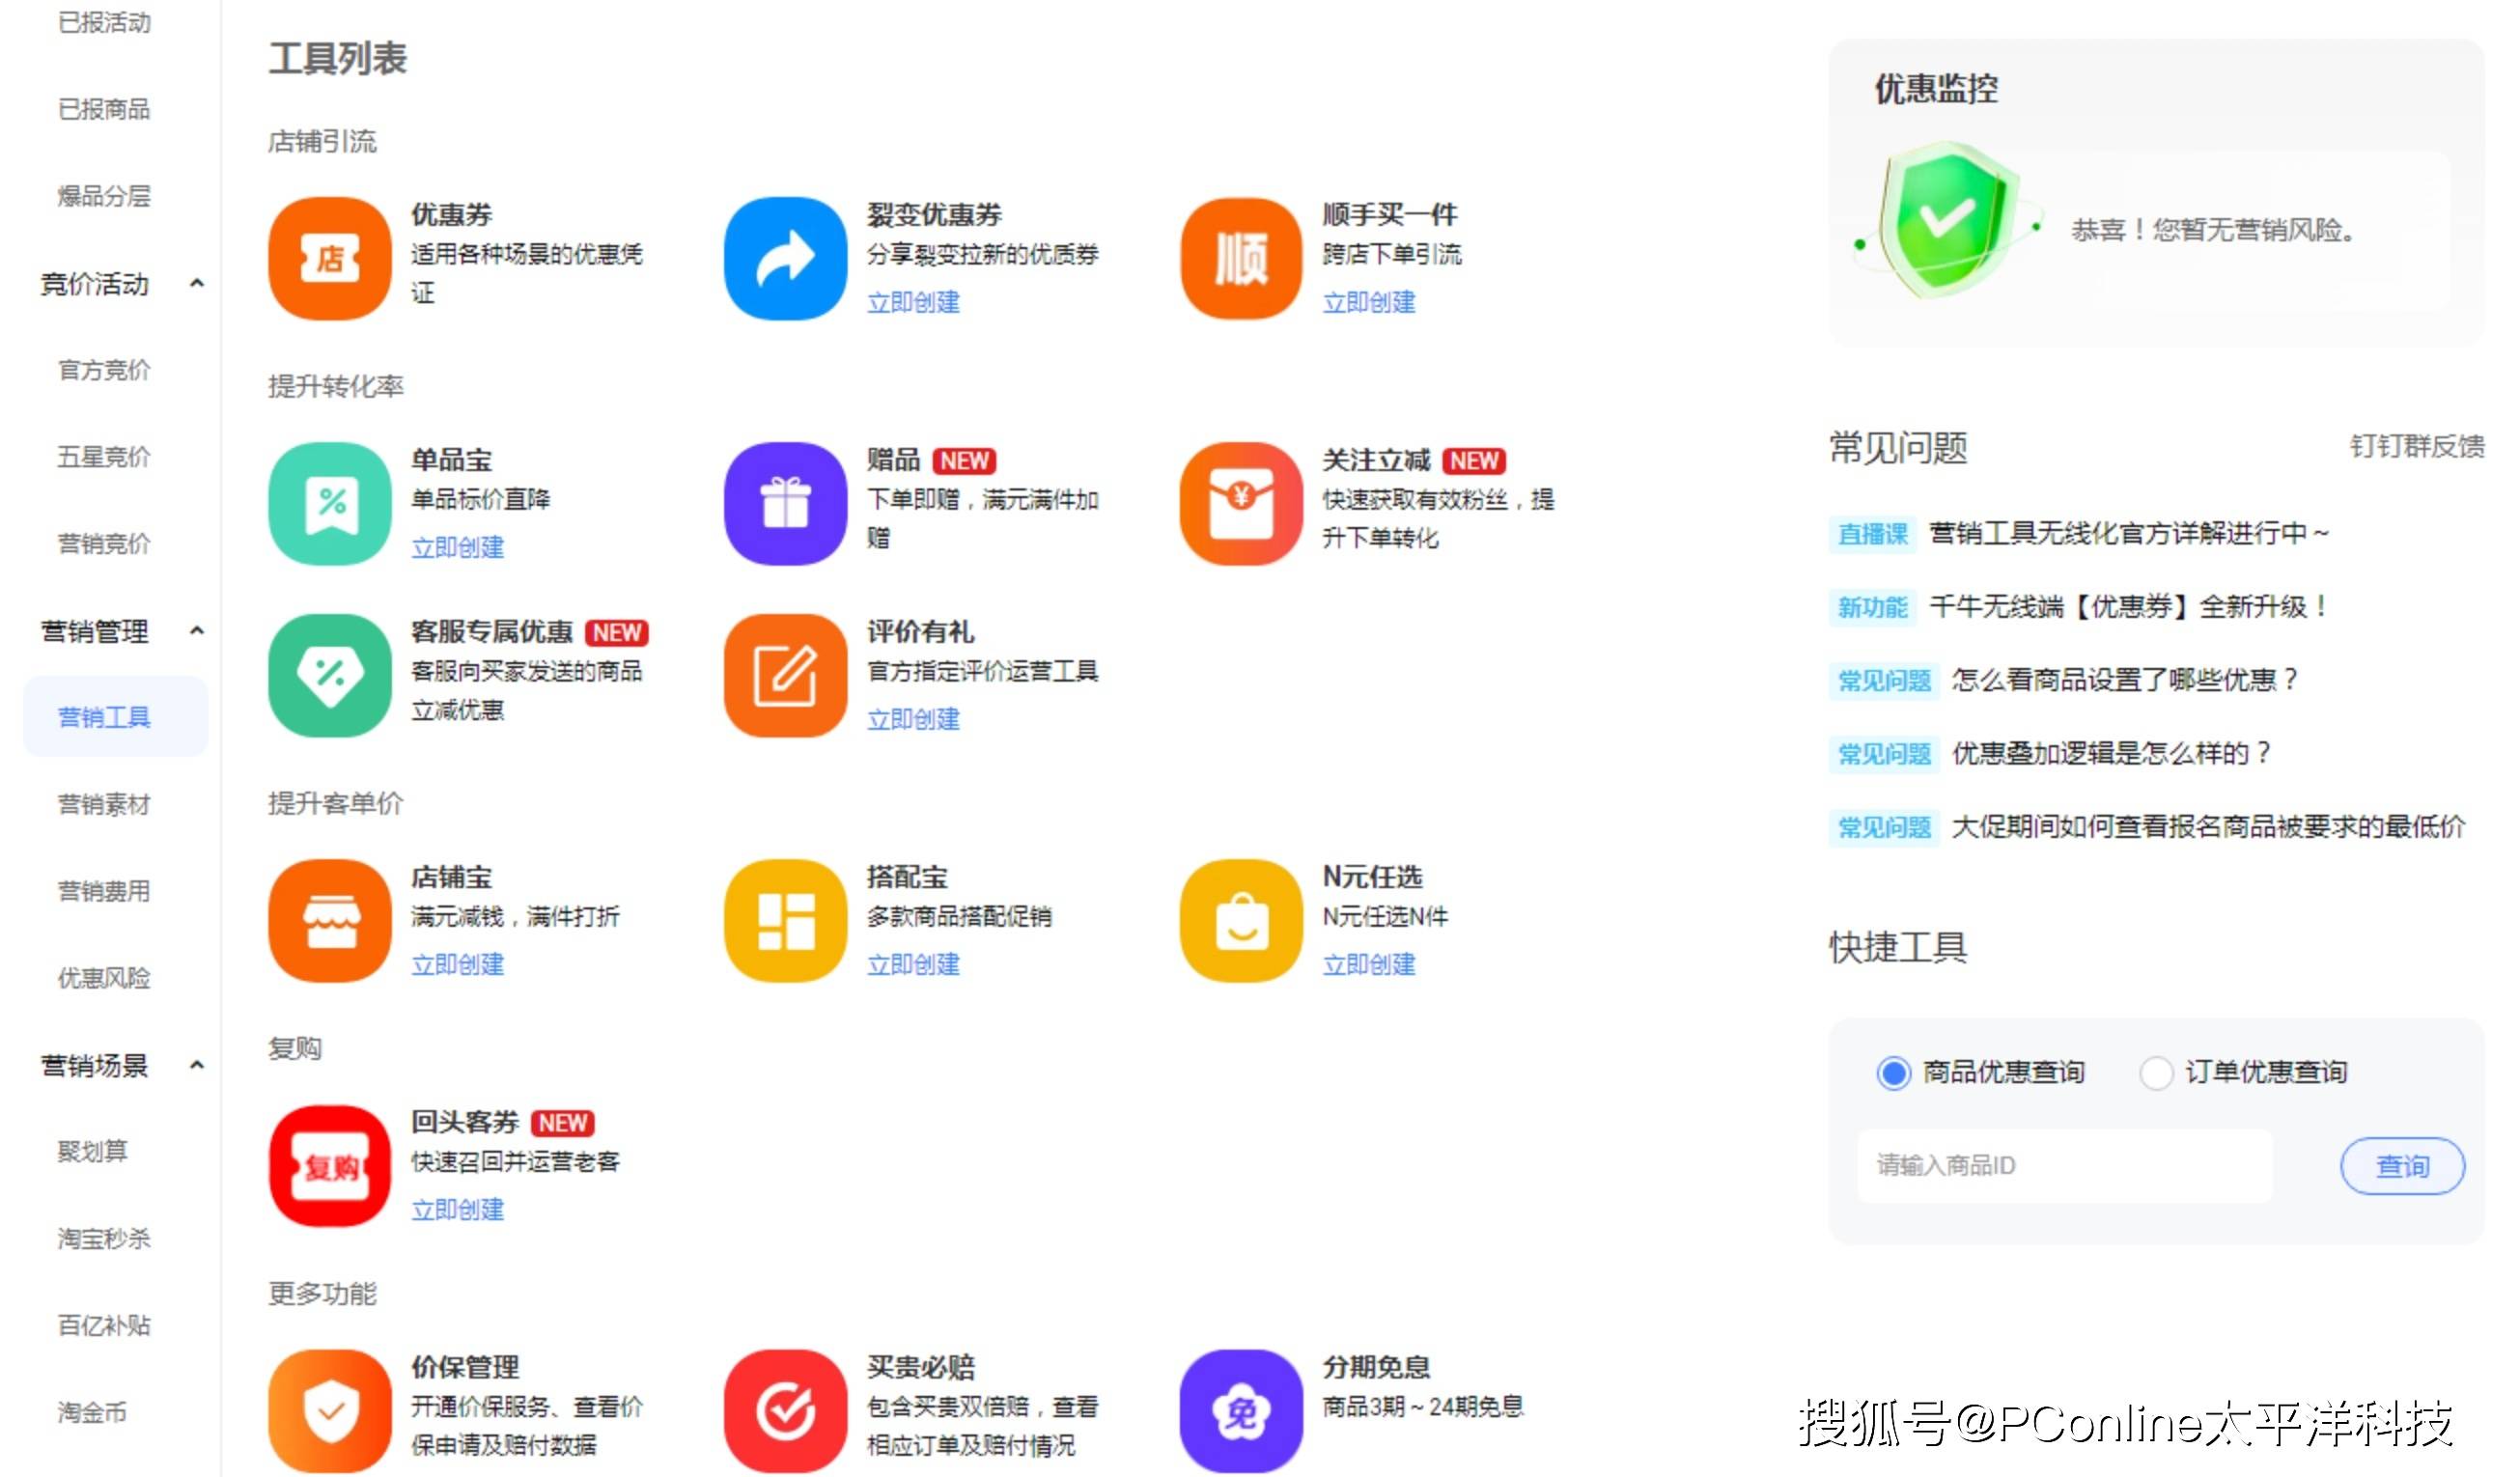Click the 价保管理 title text
This screenshot has width=2520, height=1477.
[465, 1367]
